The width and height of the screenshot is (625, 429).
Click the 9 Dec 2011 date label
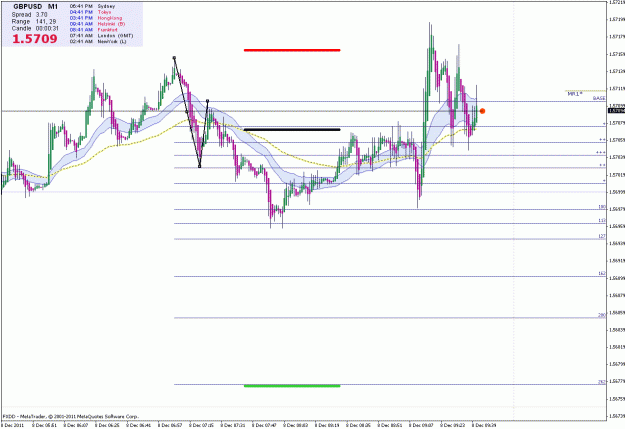click(13, 425)
